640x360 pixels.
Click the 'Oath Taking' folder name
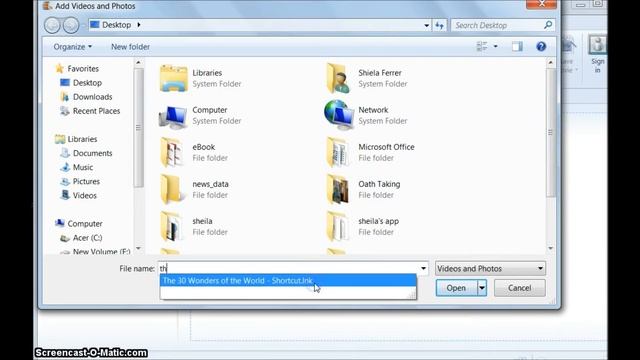tap(379, 184)
